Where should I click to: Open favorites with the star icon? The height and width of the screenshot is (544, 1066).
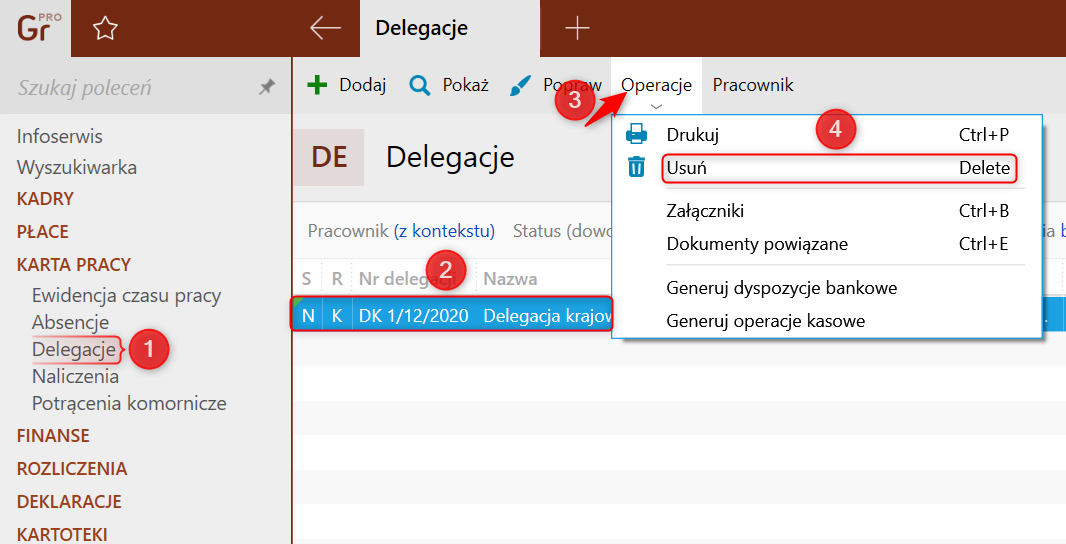coord(105,29)
